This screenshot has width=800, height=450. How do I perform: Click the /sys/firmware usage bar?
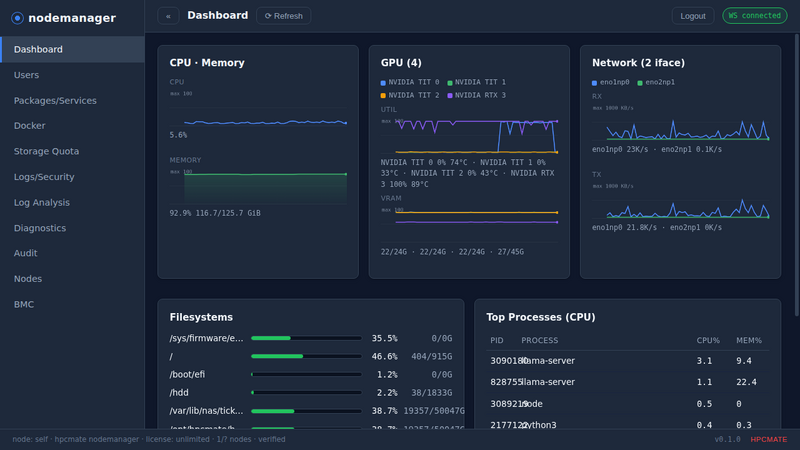pyautogui.click(x=306, y=338)
